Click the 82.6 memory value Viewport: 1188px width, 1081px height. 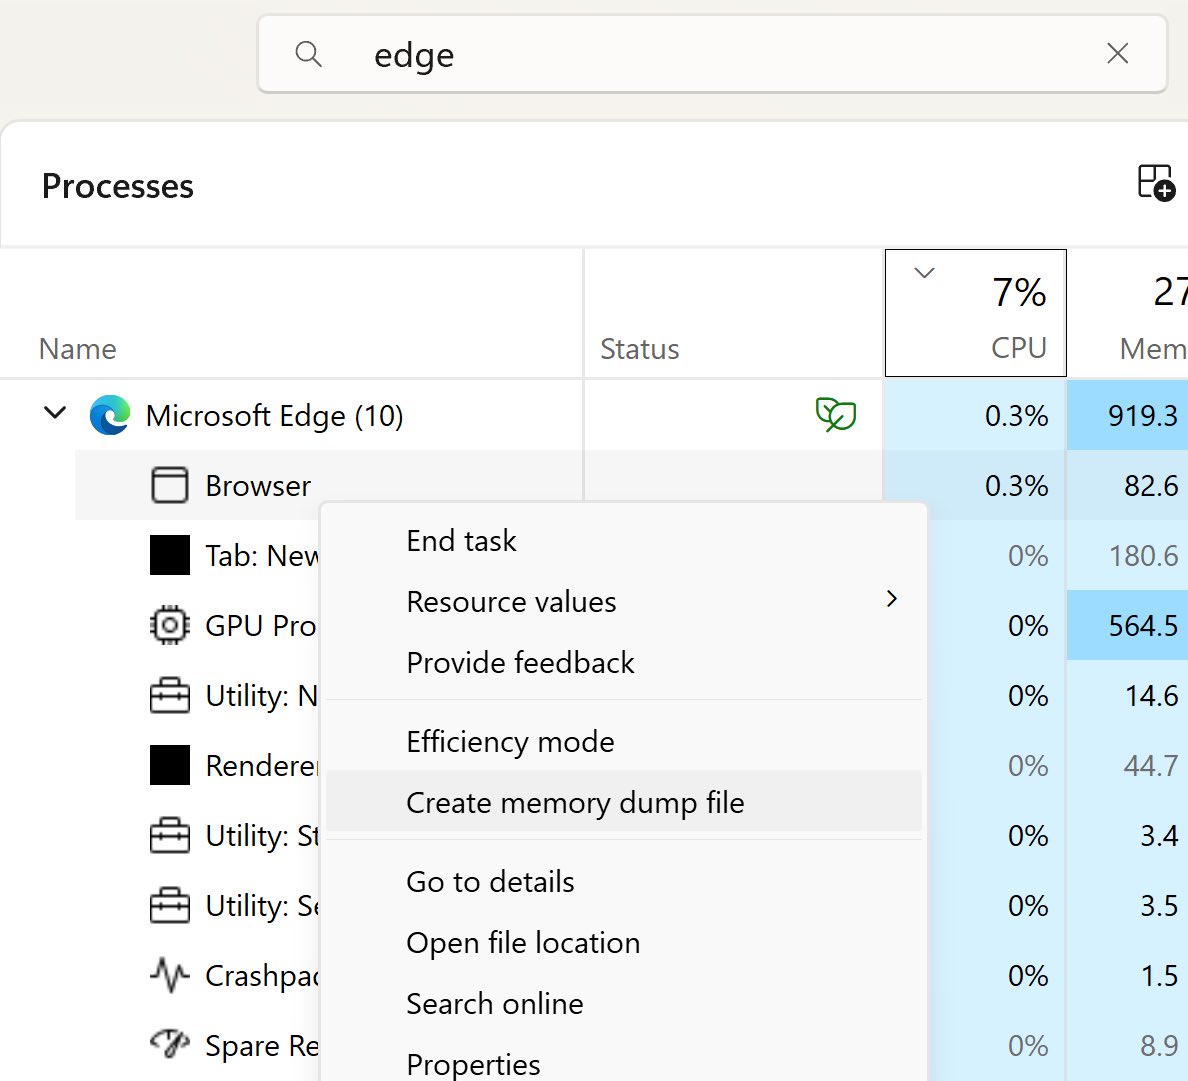pyautogui.click(x=1151, y=485)
